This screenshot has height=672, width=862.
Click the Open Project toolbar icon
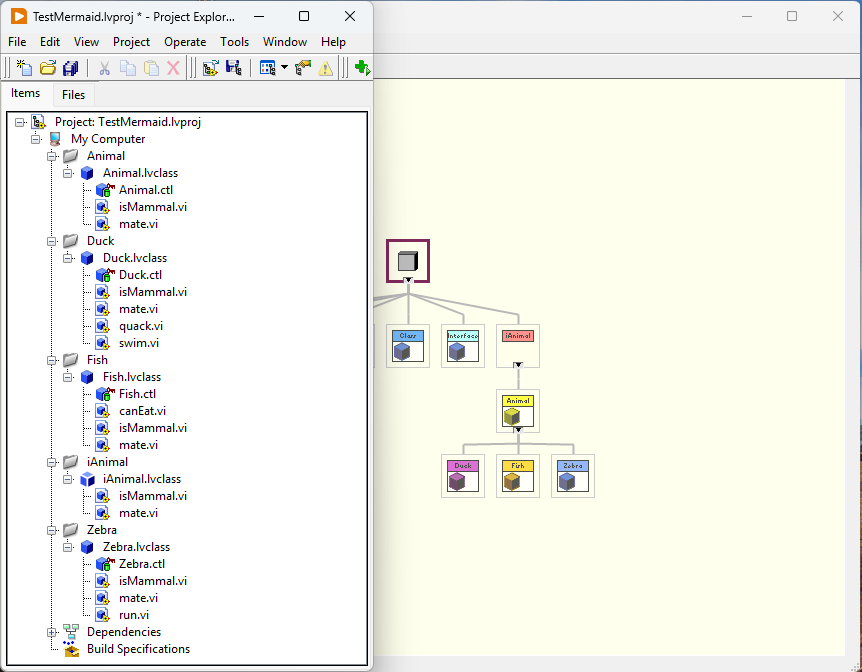(211, 68)
